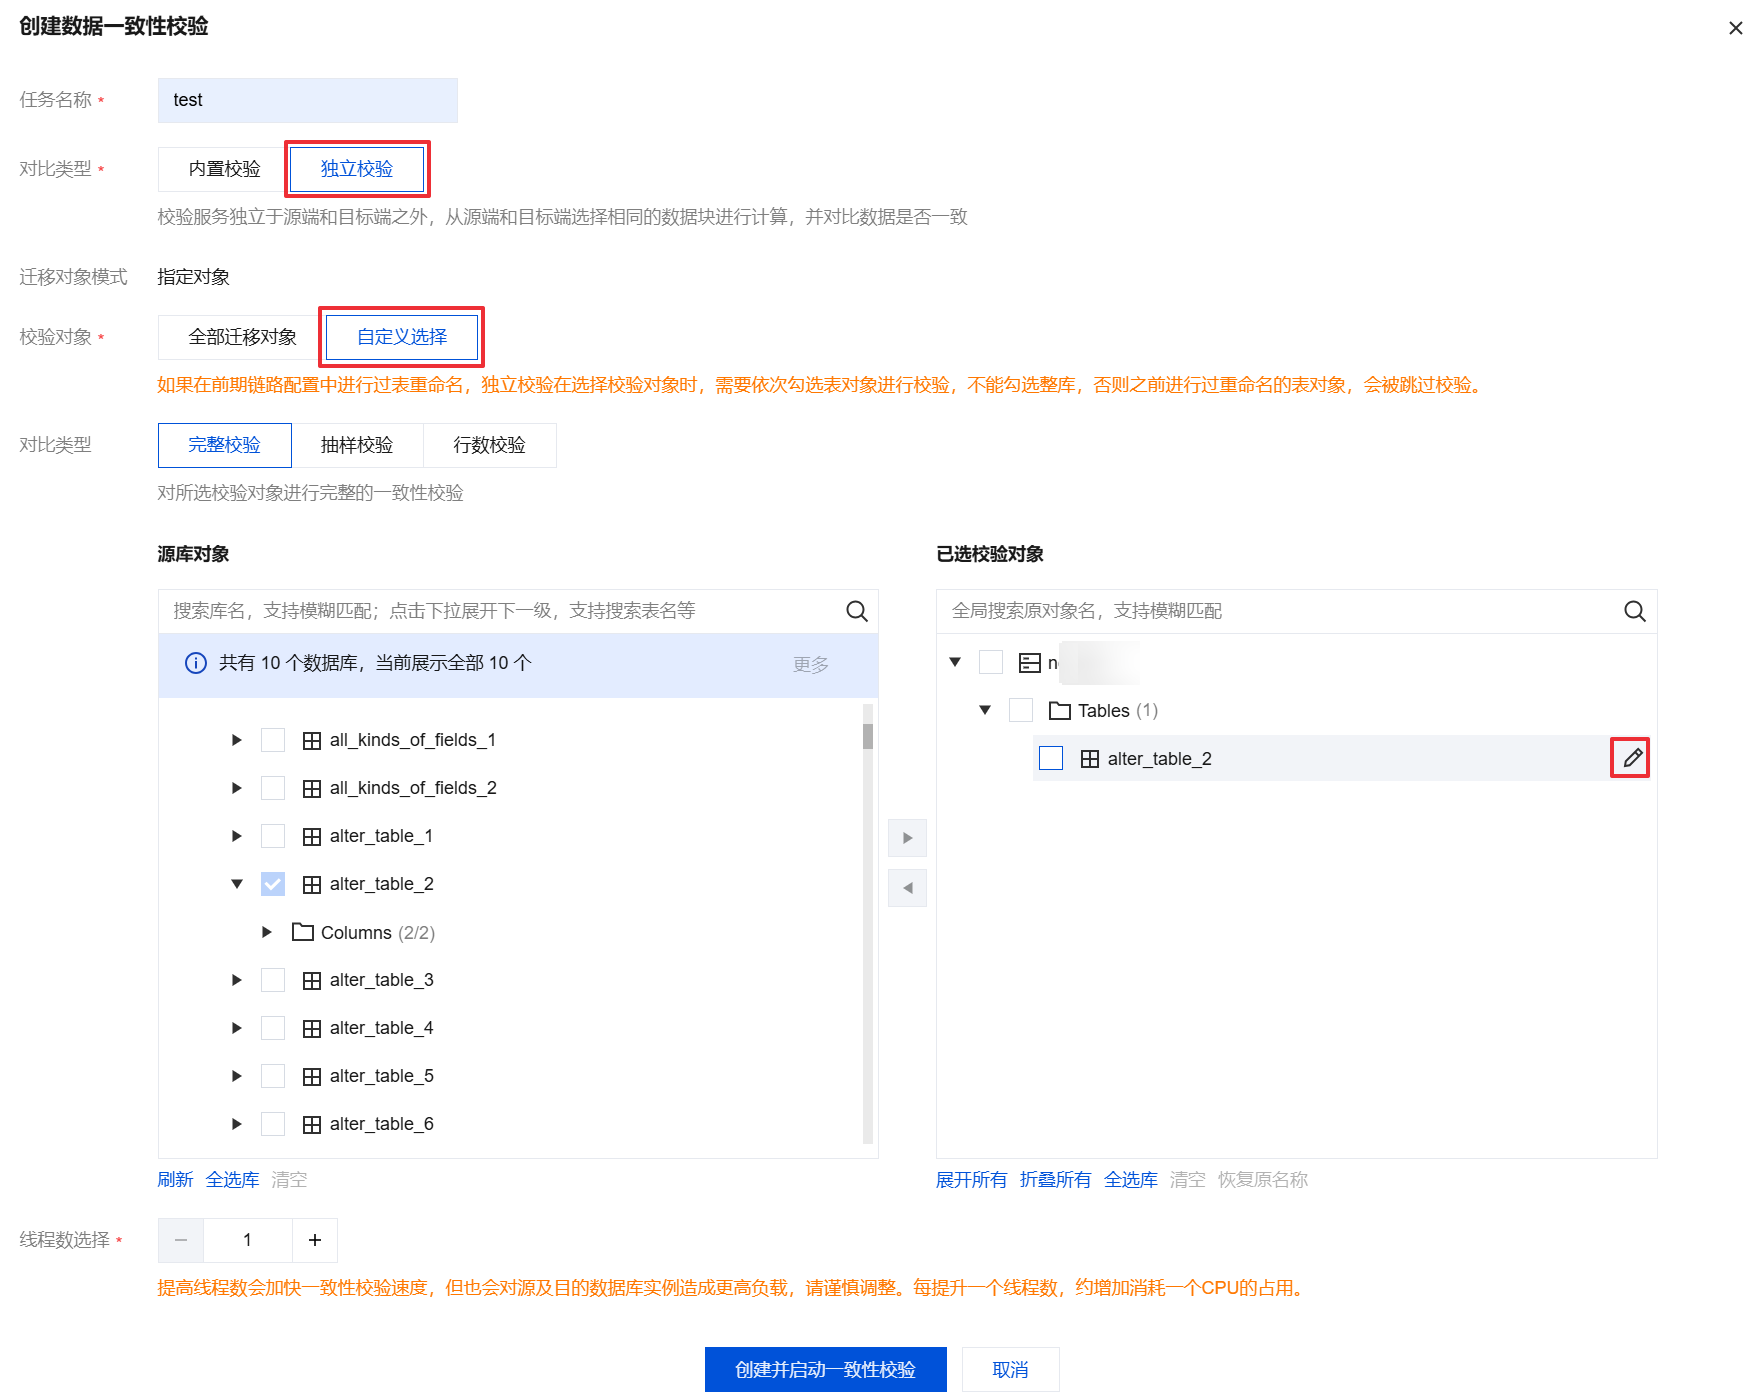Click 全选库 link under selected objects
The height and width of the screenshot is (1397, 1749).
coord(1130,1180)
